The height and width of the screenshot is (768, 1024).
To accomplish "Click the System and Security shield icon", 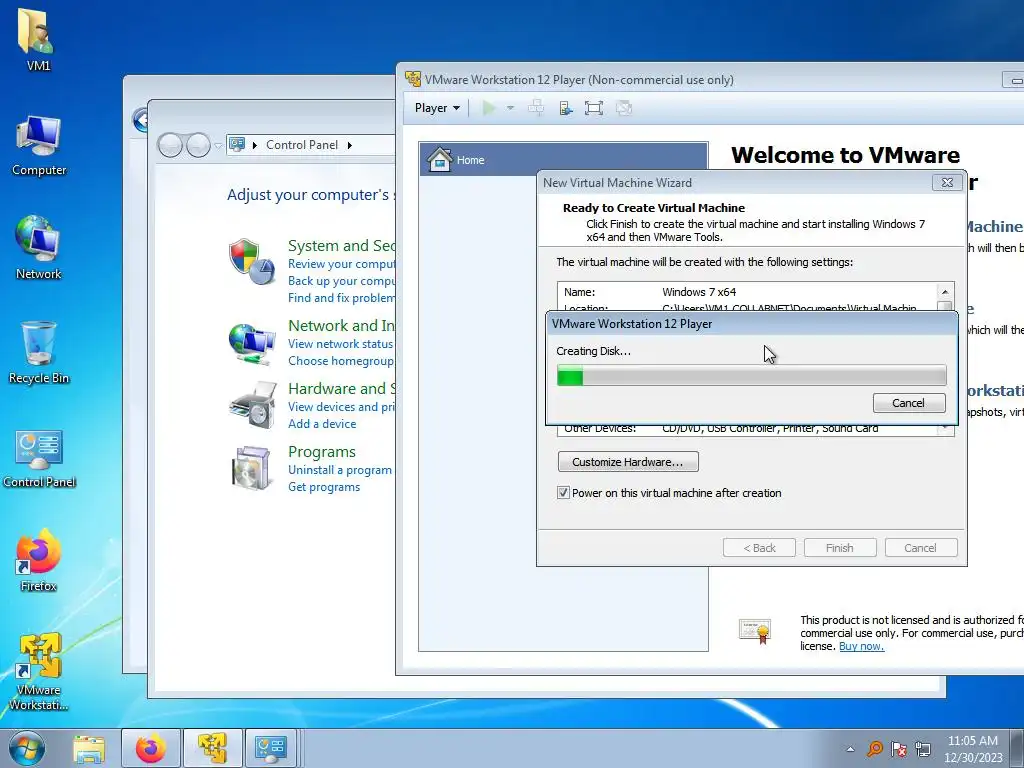I will (251, 261).
